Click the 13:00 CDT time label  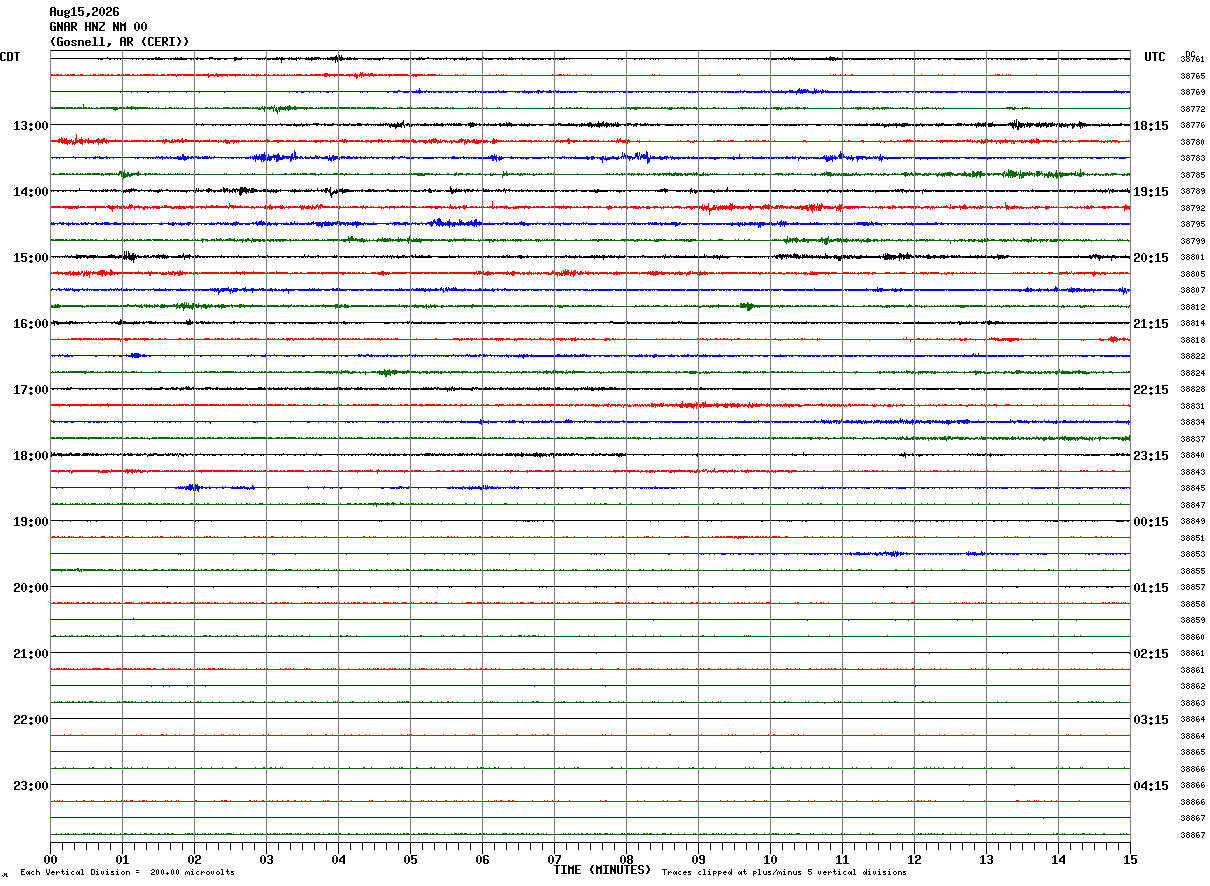(30, 126)
